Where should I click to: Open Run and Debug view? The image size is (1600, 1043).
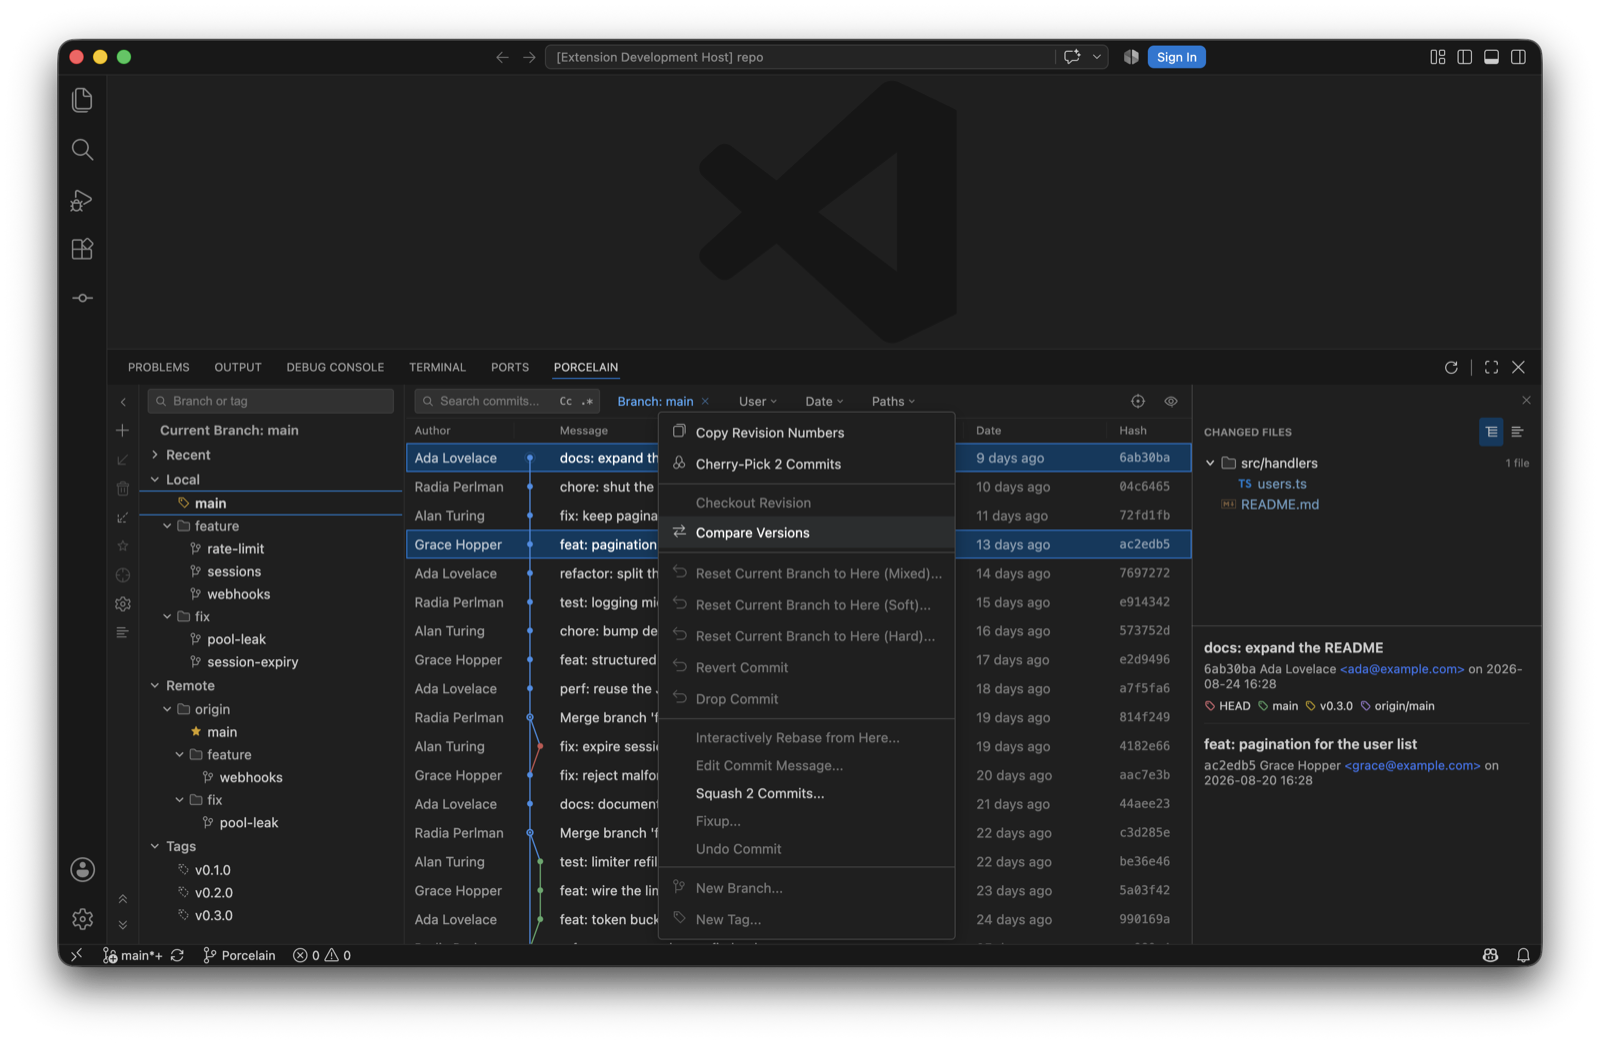point(82,200)
